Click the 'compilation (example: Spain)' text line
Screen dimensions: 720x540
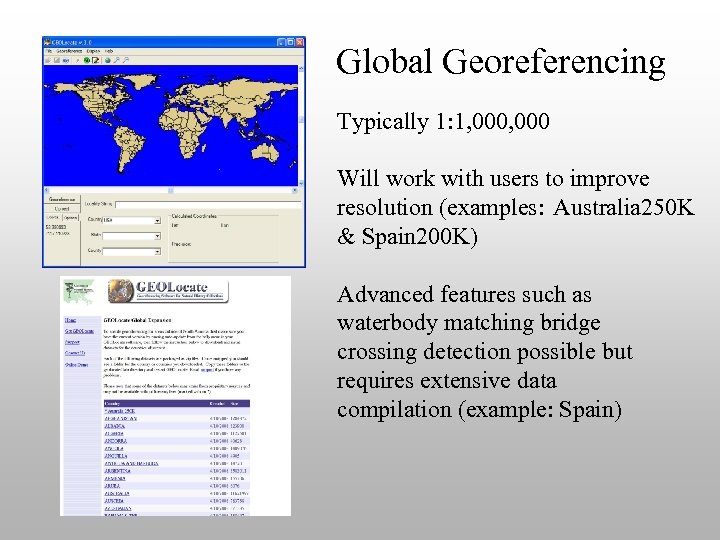coord(479,410)
